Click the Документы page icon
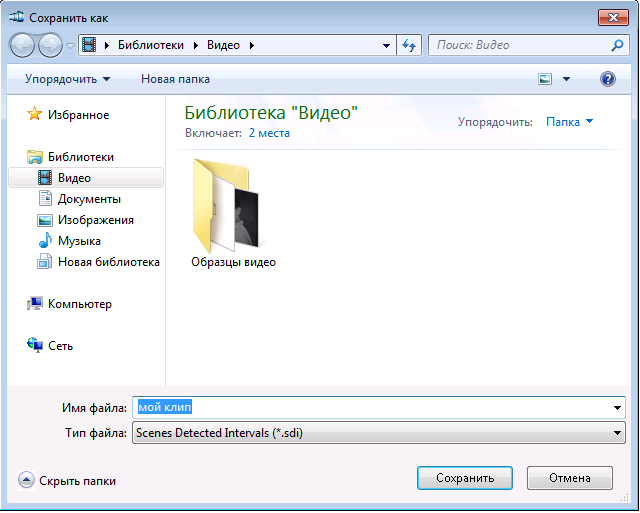This screenshot has height=513, width=640. (x=45, y=199)
